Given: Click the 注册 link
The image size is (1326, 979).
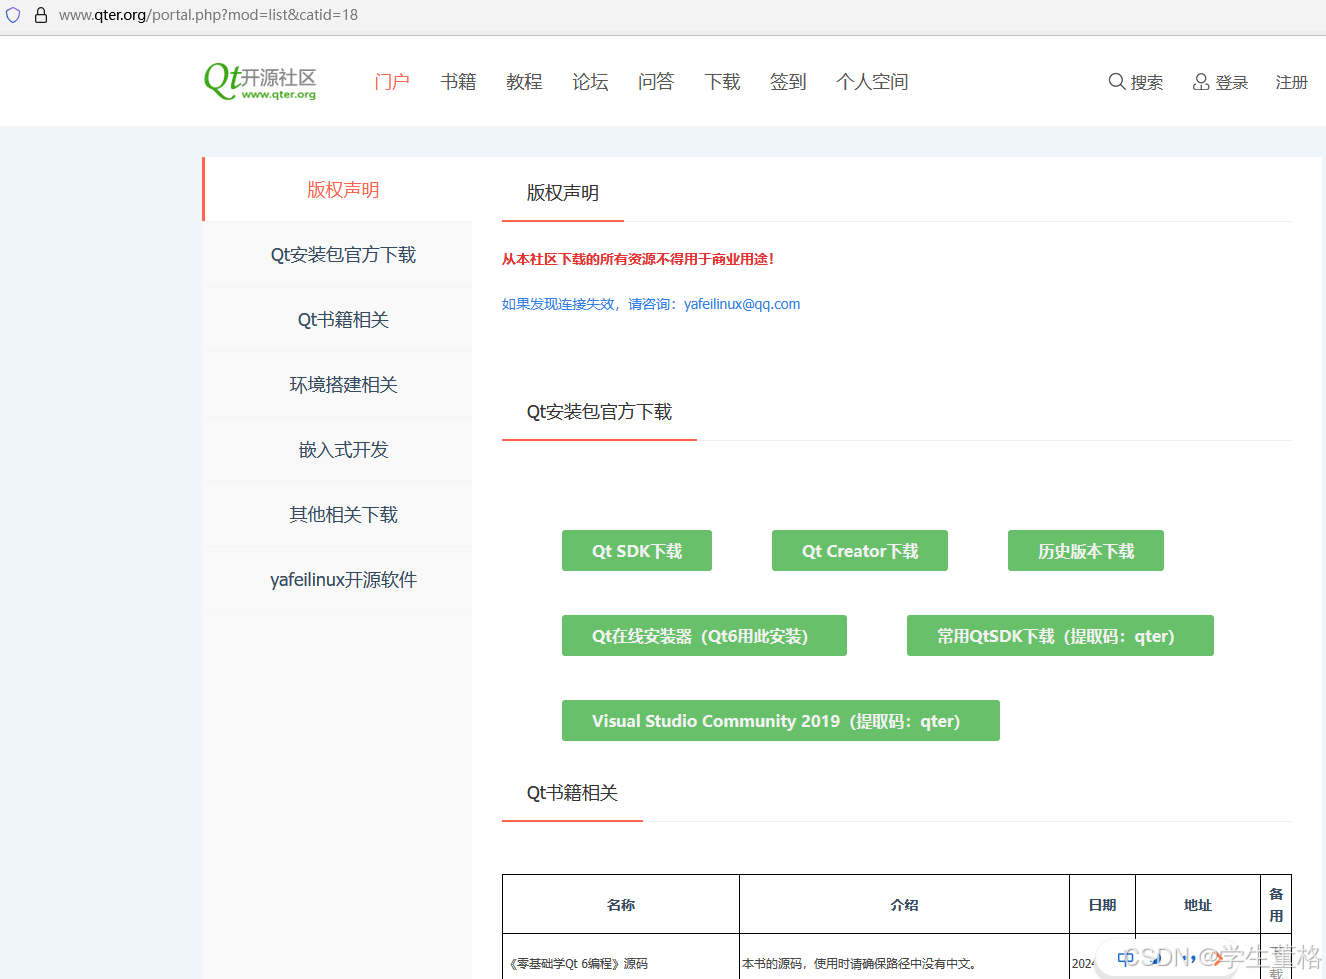Looking at the screenshot, I should [x=1291, y=82].
